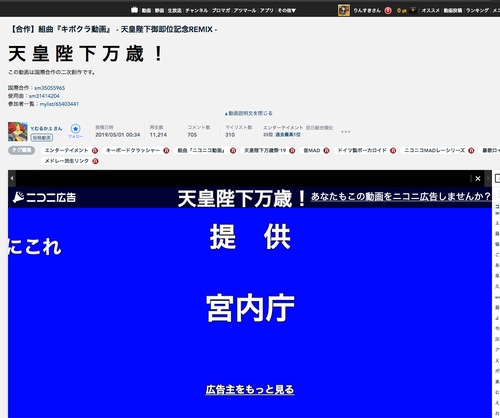
Task: Open the オススメ link
Action: [430, 11]
